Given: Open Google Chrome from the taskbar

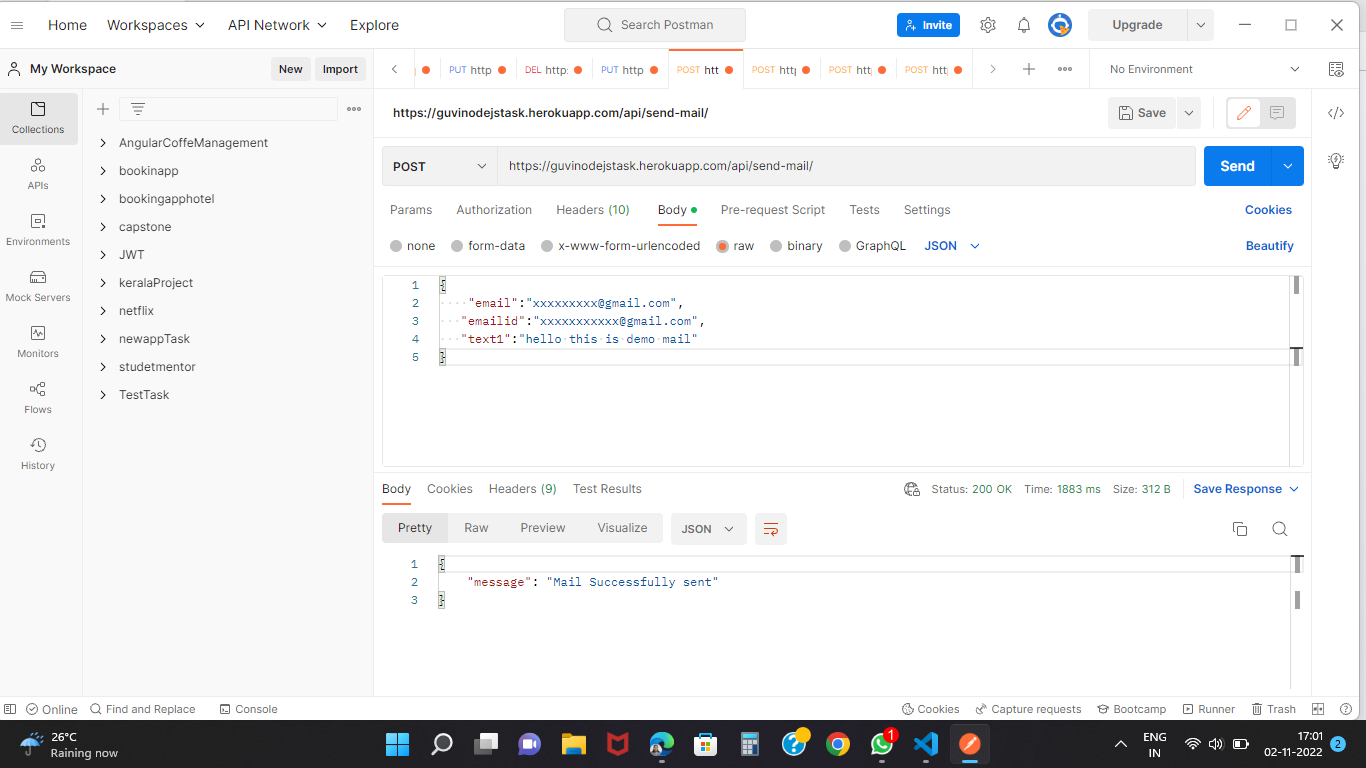Looking at the screenshot, I should point(838,744).
